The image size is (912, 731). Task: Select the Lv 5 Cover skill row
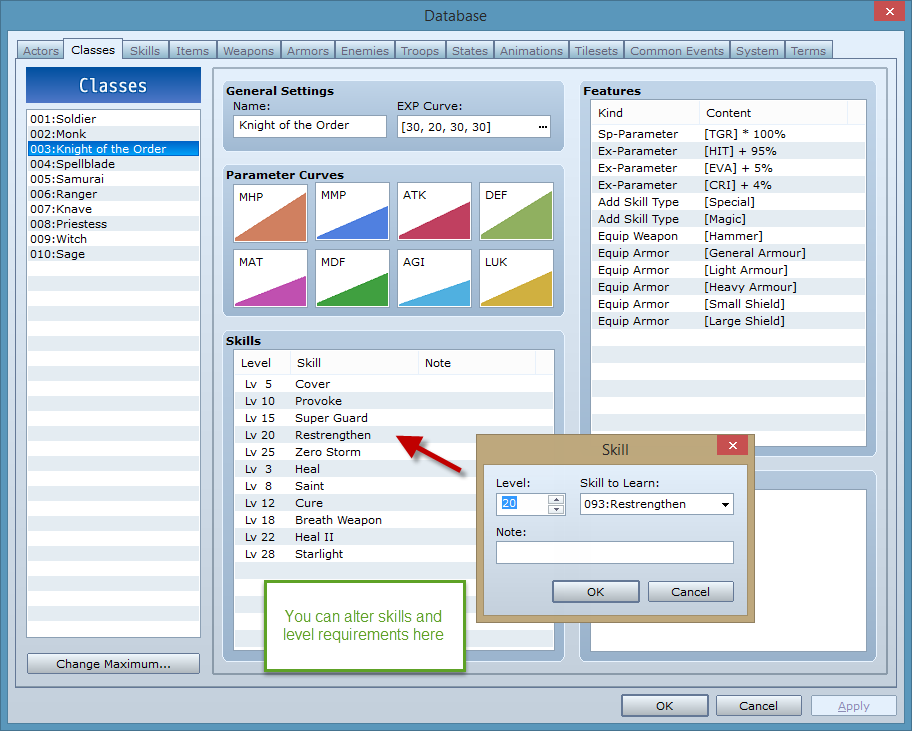click(394, 384)
